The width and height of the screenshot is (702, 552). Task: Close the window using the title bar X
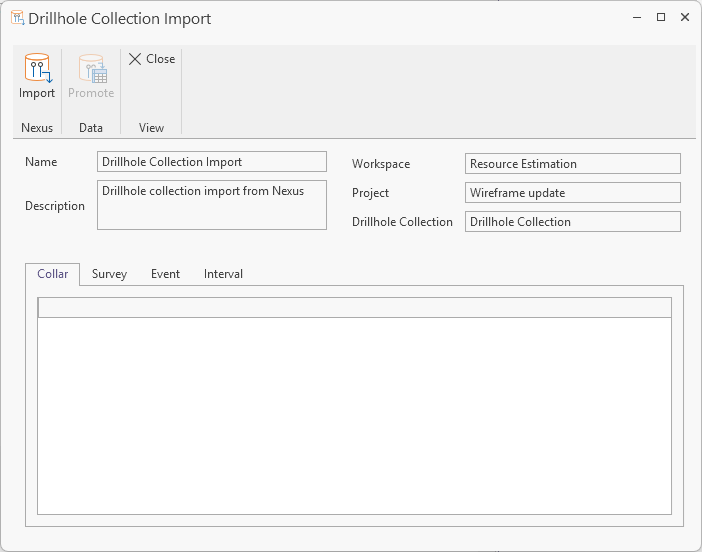click(x=685, y=18)
